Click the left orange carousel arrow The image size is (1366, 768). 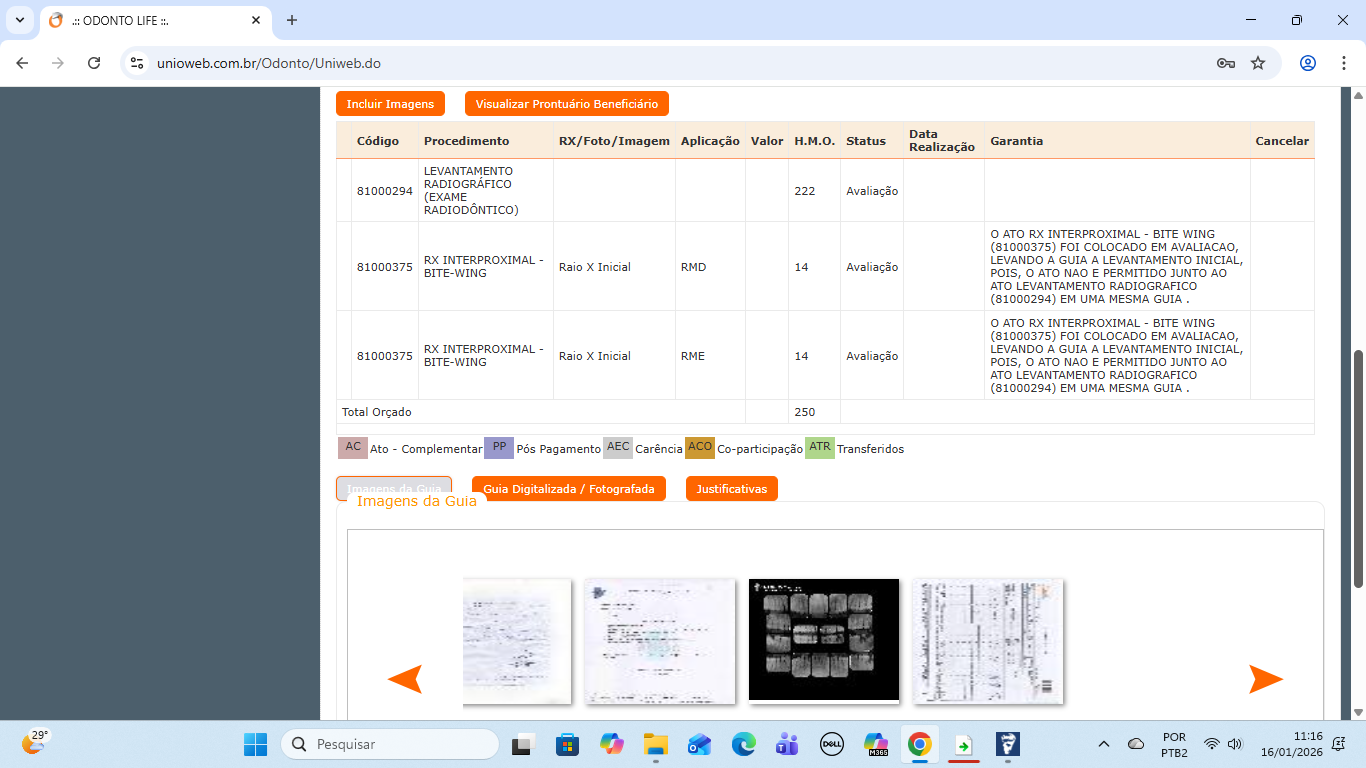click(405, 679)
